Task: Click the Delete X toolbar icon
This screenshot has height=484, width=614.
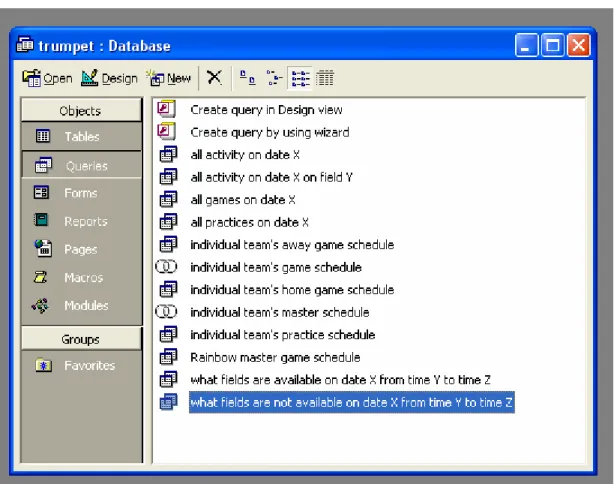Action: coord(214,78)
